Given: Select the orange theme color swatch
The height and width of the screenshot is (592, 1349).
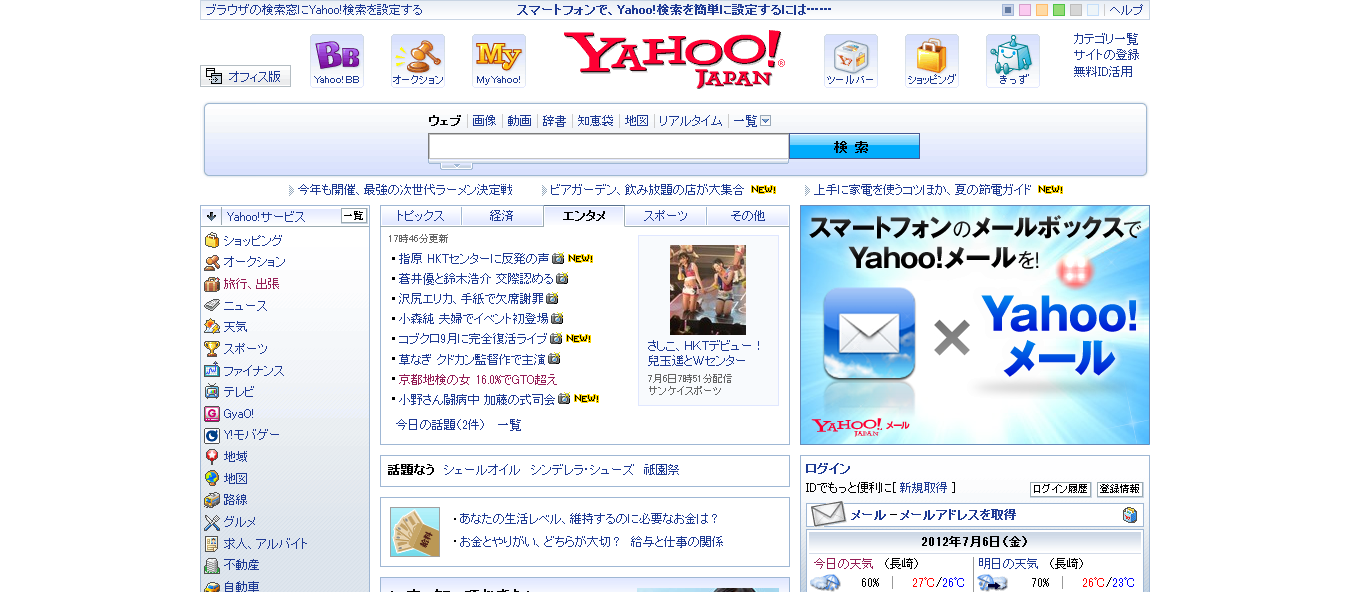Looking at the screenshot, I should tap(1042, 10).
